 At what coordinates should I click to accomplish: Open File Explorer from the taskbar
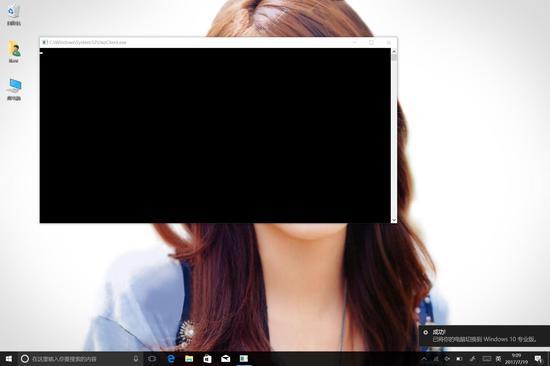[x=189, y=359]
